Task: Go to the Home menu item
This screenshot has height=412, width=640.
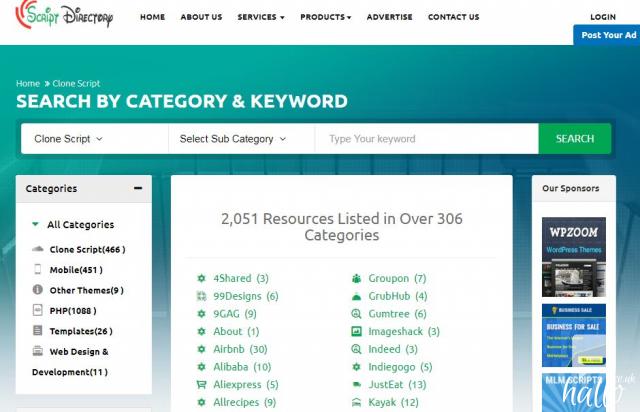Action: click(x=152, y=17)
